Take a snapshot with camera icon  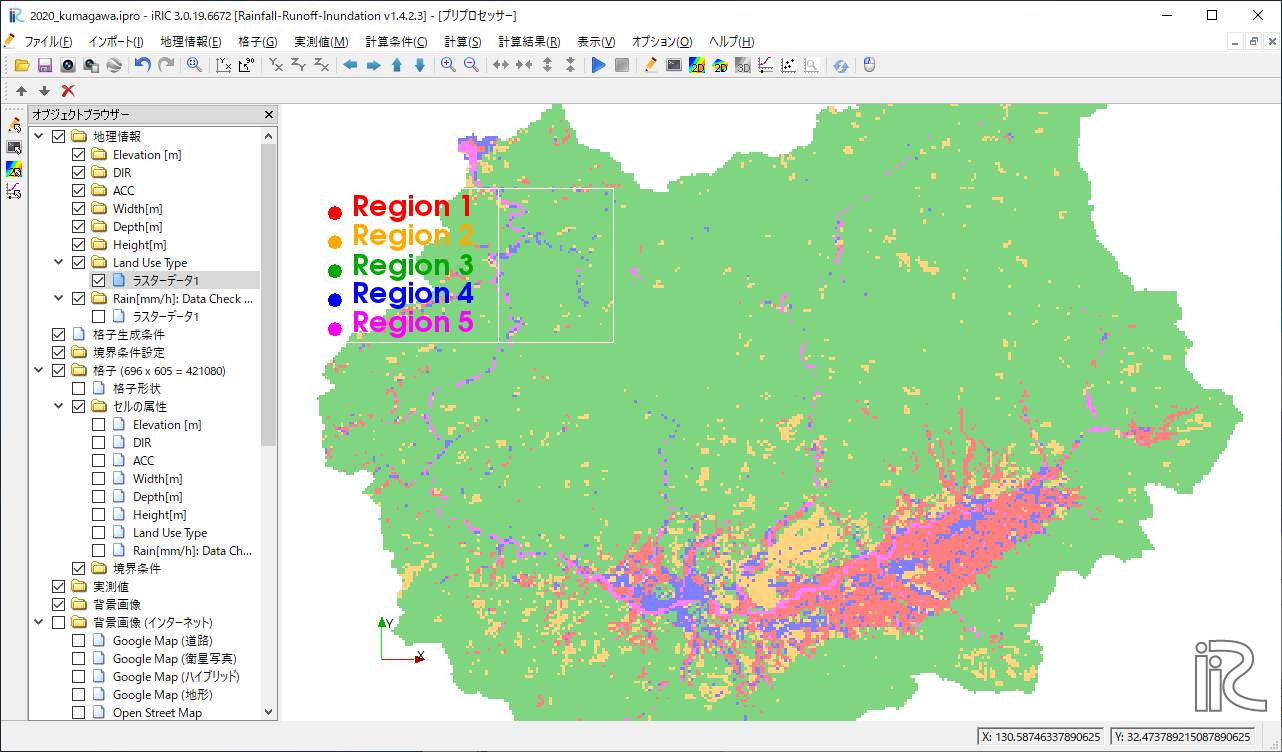[67, 65]
